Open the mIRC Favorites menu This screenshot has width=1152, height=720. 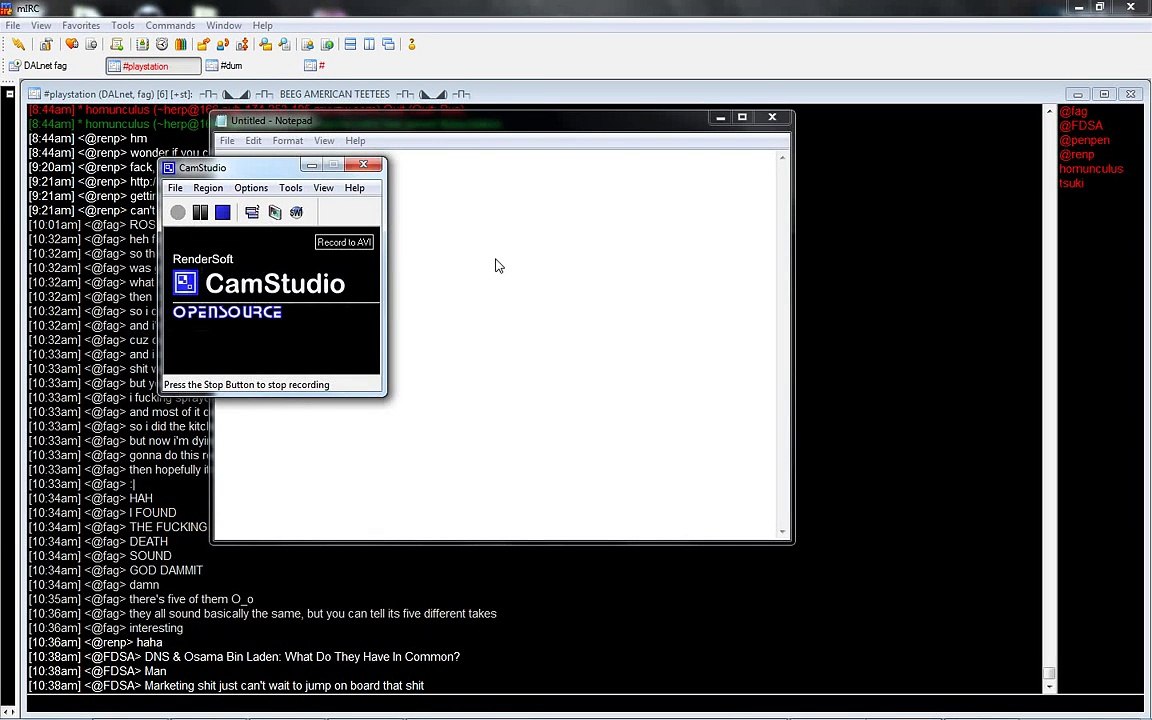(x=81, y=26)
